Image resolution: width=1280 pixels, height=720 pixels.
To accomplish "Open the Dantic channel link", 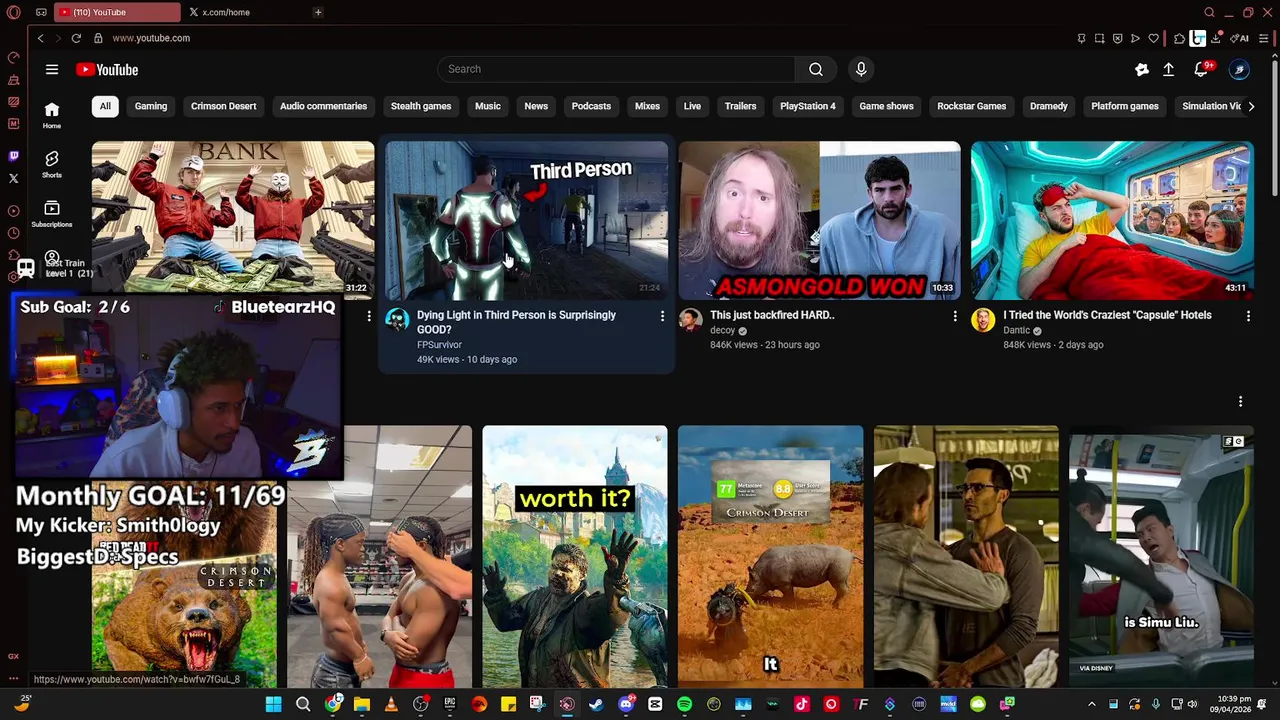I will 1016,330.
